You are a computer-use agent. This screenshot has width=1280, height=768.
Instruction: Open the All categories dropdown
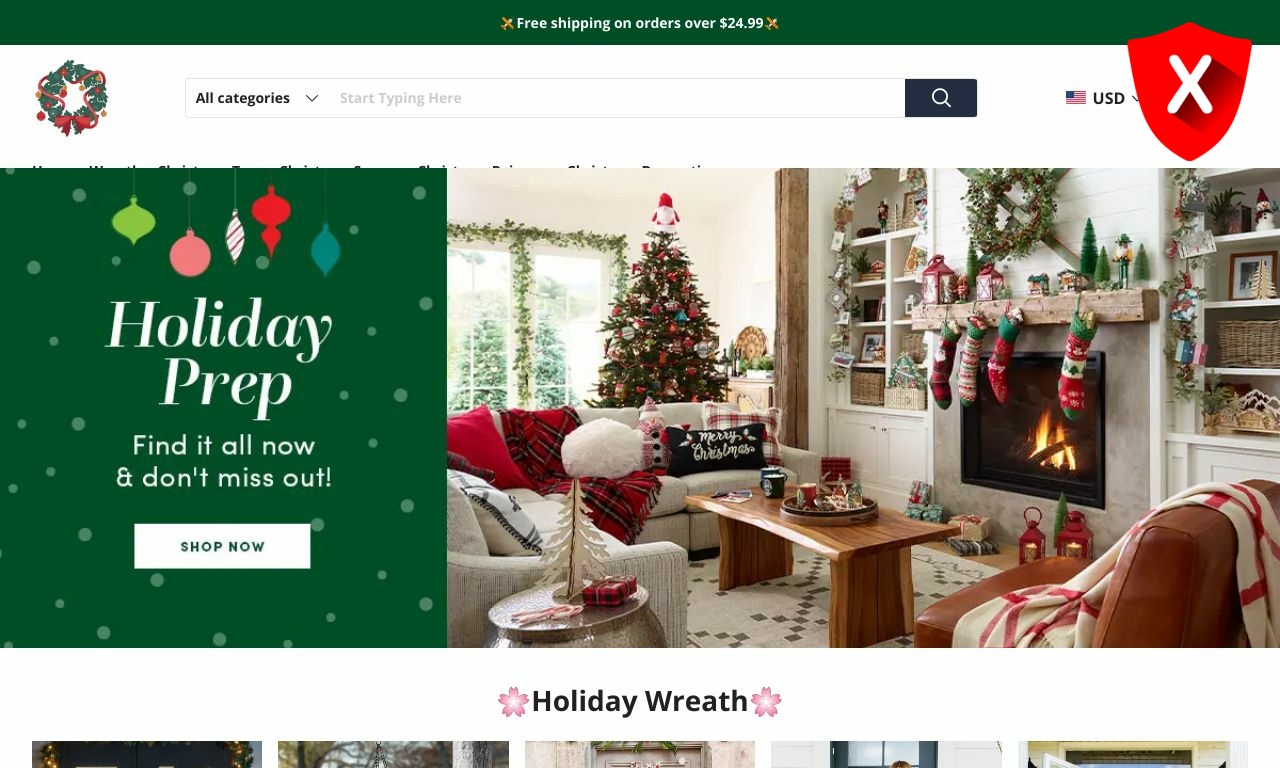pyautogui.click(x=257, y=98)
